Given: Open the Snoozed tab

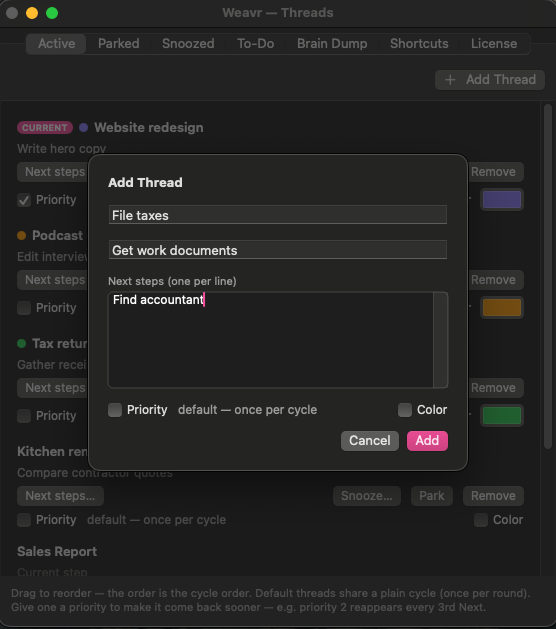Looking at the screenshot, I should 188,44.
